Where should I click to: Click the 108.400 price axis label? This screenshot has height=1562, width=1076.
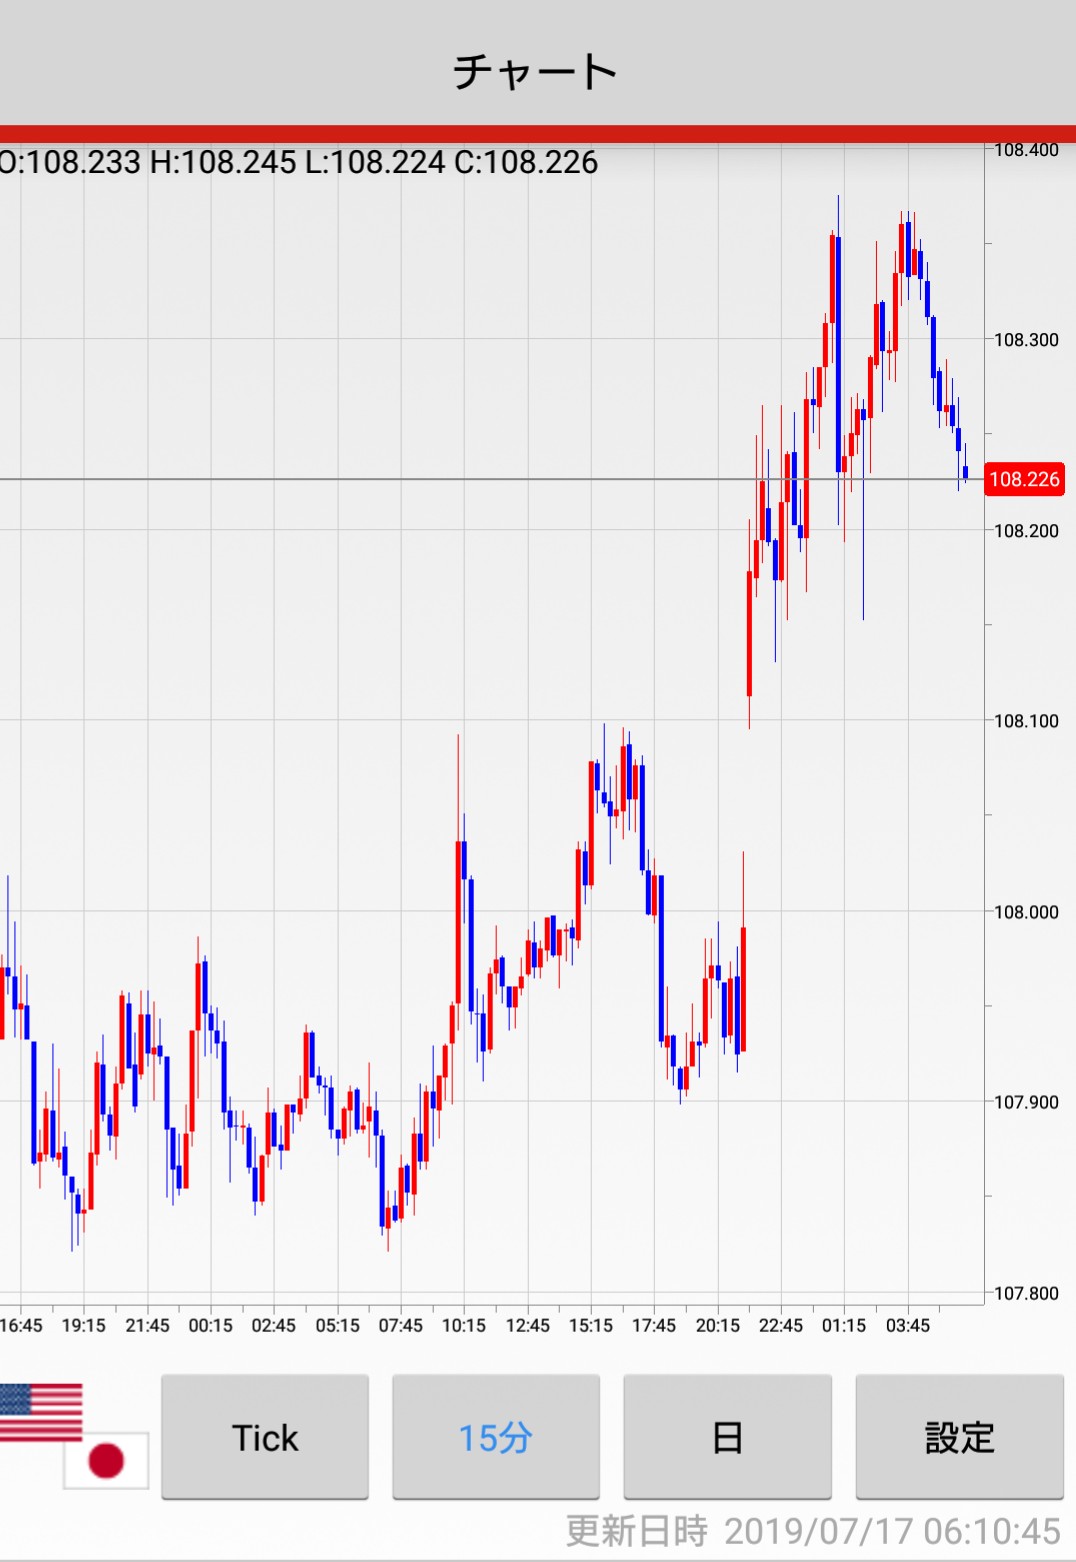click(1025, 150)
